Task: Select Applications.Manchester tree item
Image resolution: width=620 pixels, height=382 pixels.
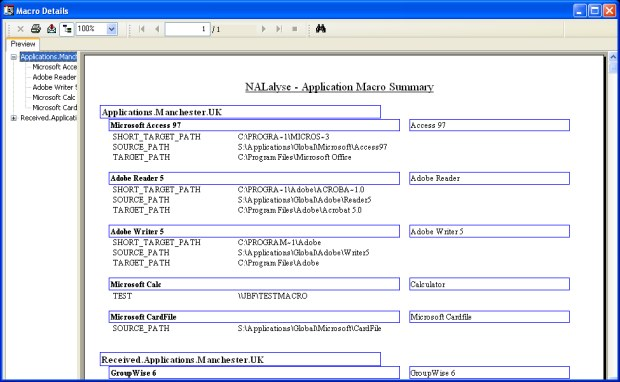Action: (x=48, y=57)
